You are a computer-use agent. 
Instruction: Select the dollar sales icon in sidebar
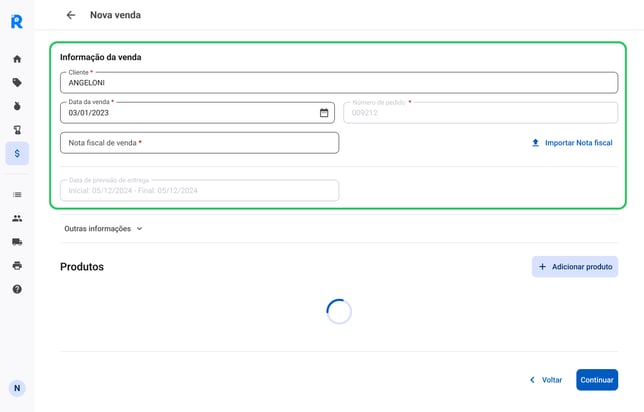point(17,153)
